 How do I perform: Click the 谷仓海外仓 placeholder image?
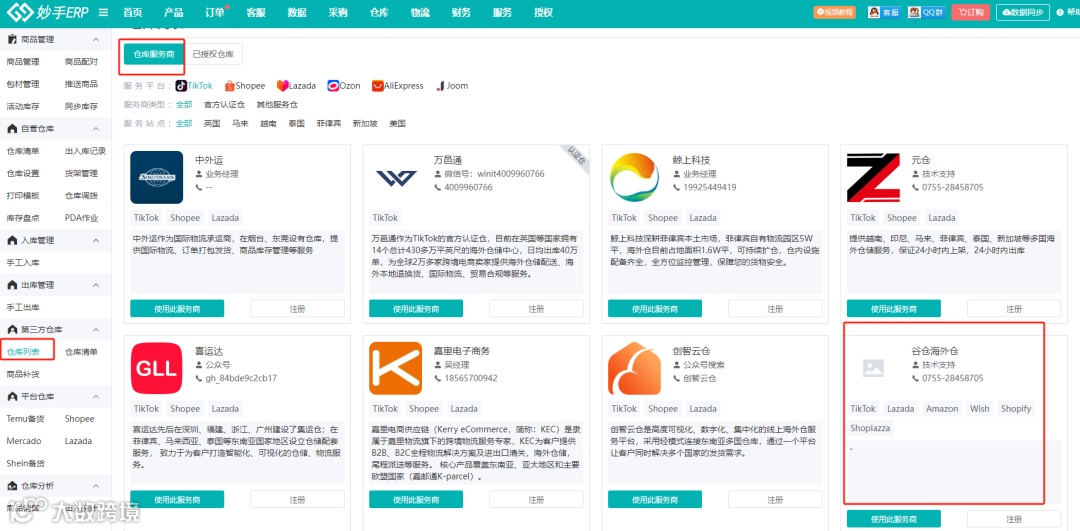[873, 368]
